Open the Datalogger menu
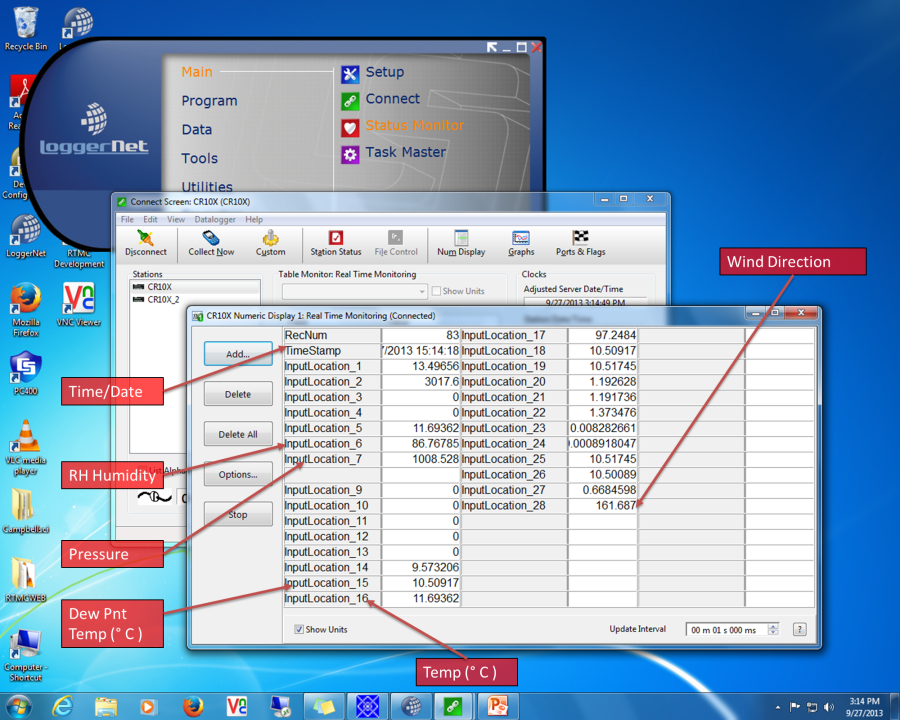 coord(215,219)
